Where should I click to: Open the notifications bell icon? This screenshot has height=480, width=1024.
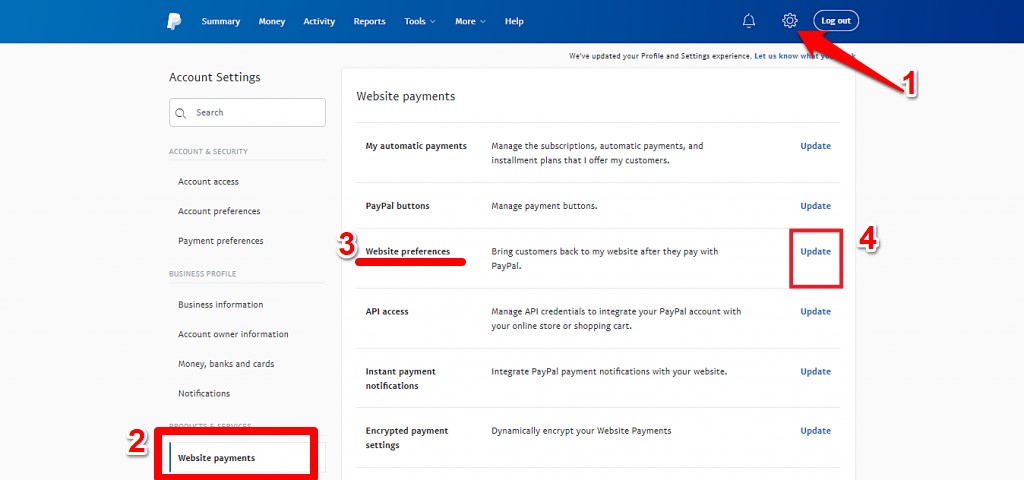pos(749,21)
